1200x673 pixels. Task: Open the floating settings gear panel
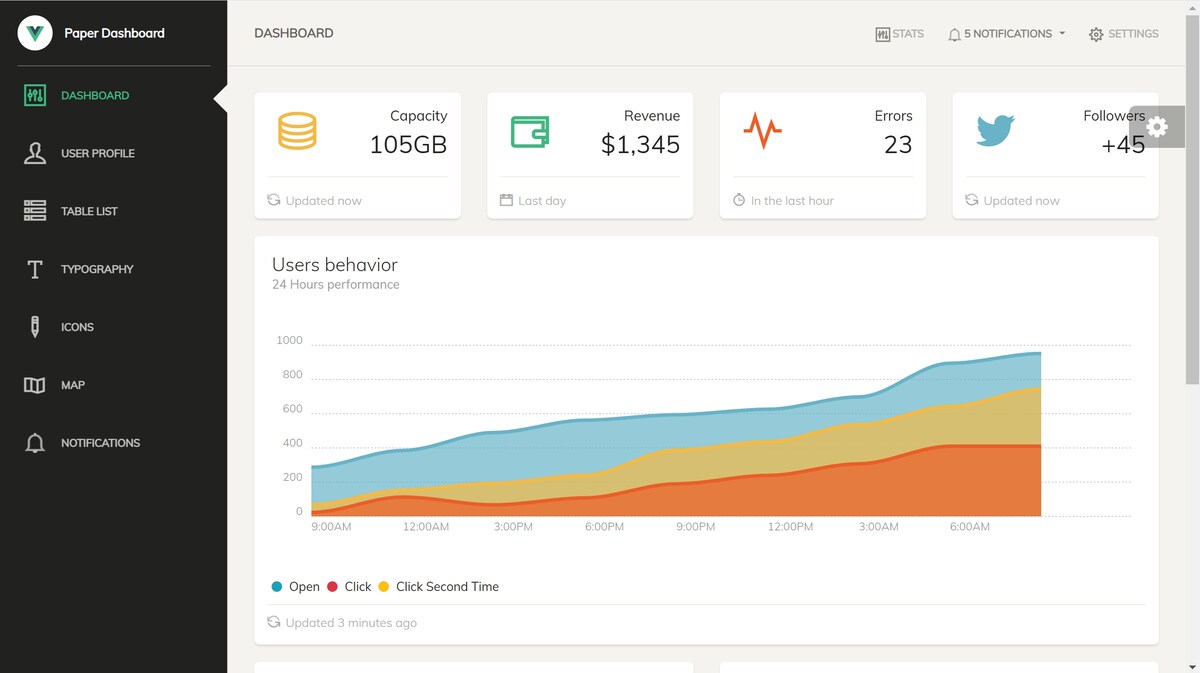[1157, 127]
